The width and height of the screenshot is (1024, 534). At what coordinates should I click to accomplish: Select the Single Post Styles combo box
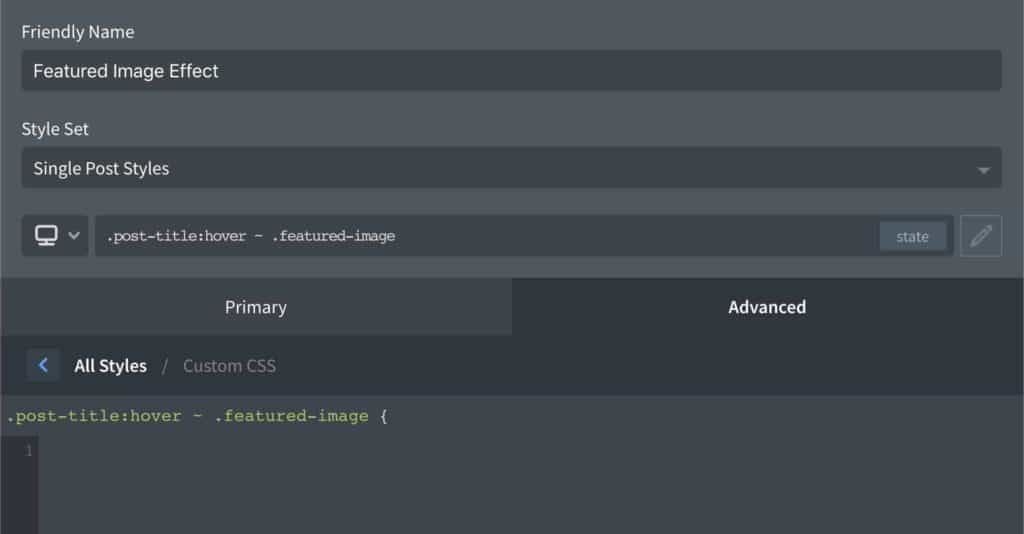coord(511,168)
